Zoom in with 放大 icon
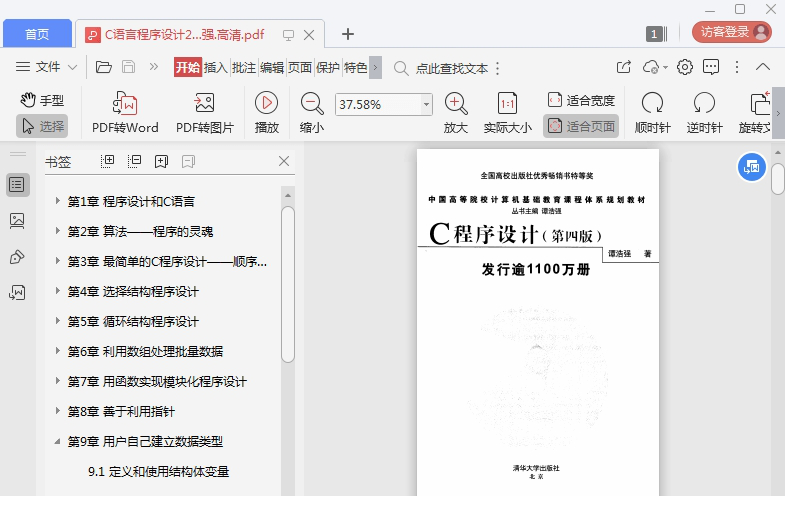The width and height of the screenshot is (785, 515). (456, 113)
